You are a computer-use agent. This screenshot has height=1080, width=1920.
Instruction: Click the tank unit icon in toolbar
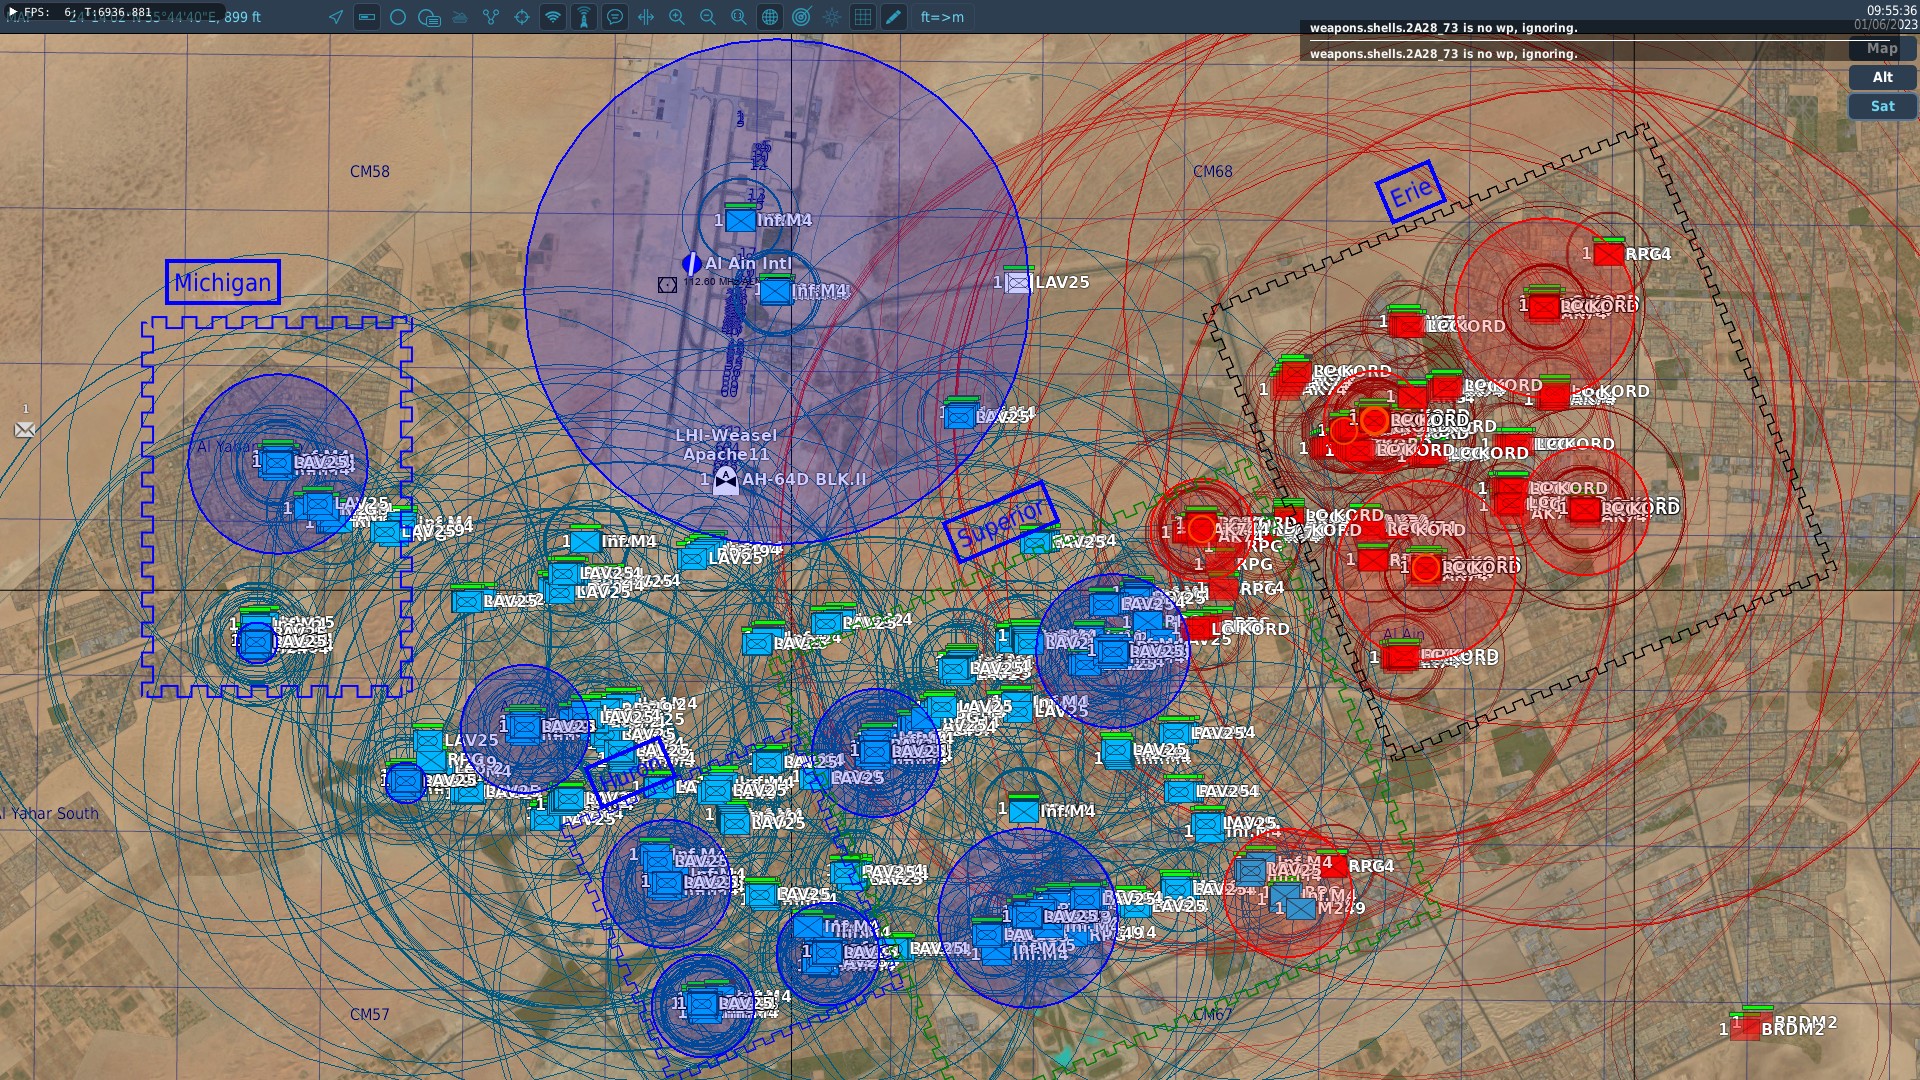tap(460, 17)
